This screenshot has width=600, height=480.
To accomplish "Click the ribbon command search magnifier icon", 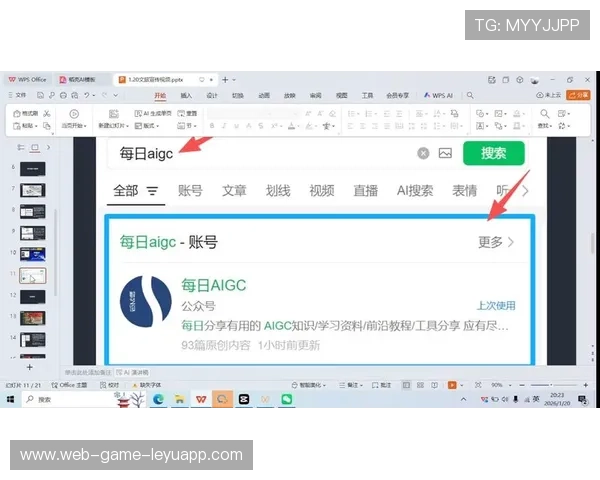I will pyautogui.click(x=470, y=95).
